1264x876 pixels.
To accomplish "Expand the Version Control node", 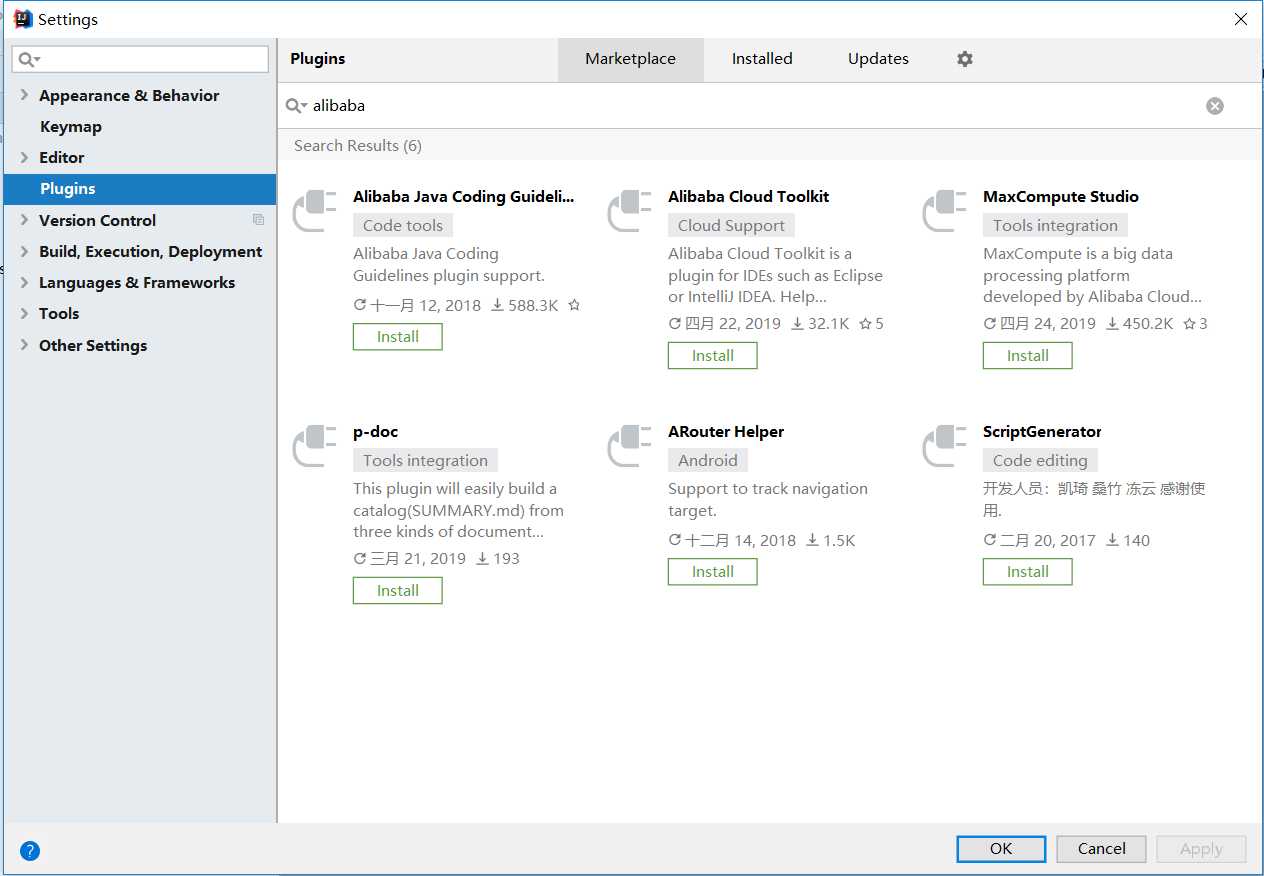I will tap(25, 220).
